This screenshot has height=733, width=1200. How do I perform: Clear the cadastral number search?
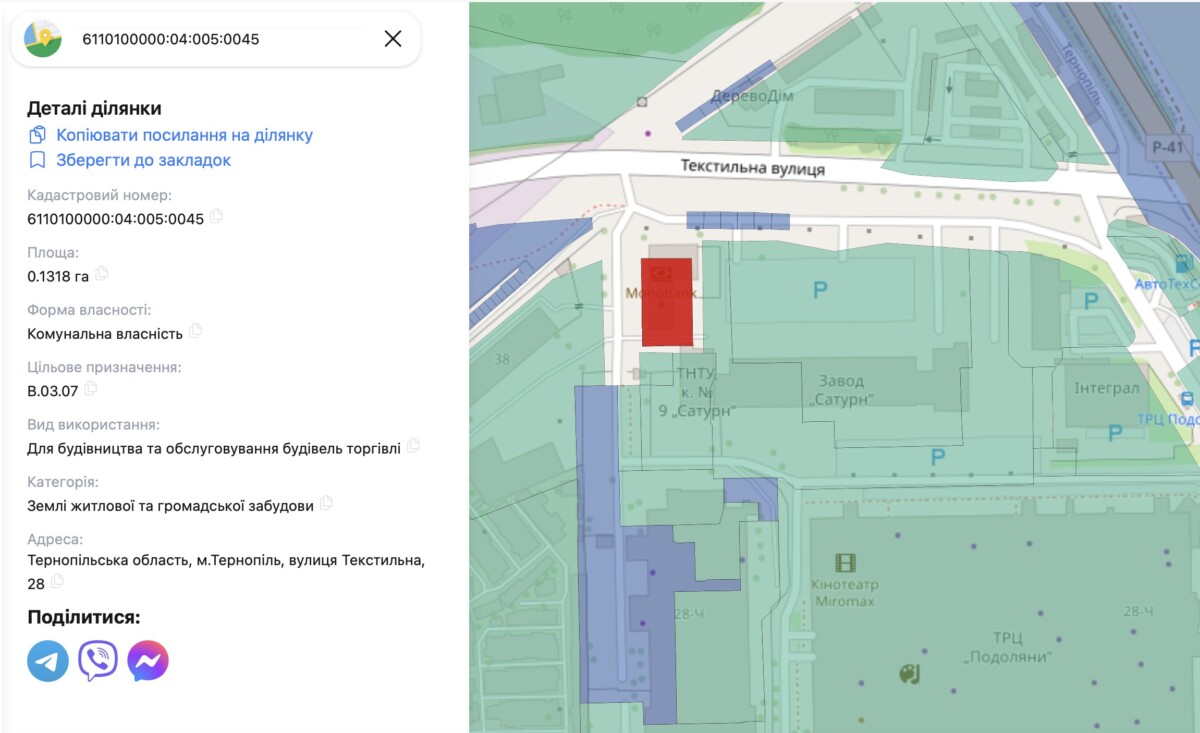393,39
